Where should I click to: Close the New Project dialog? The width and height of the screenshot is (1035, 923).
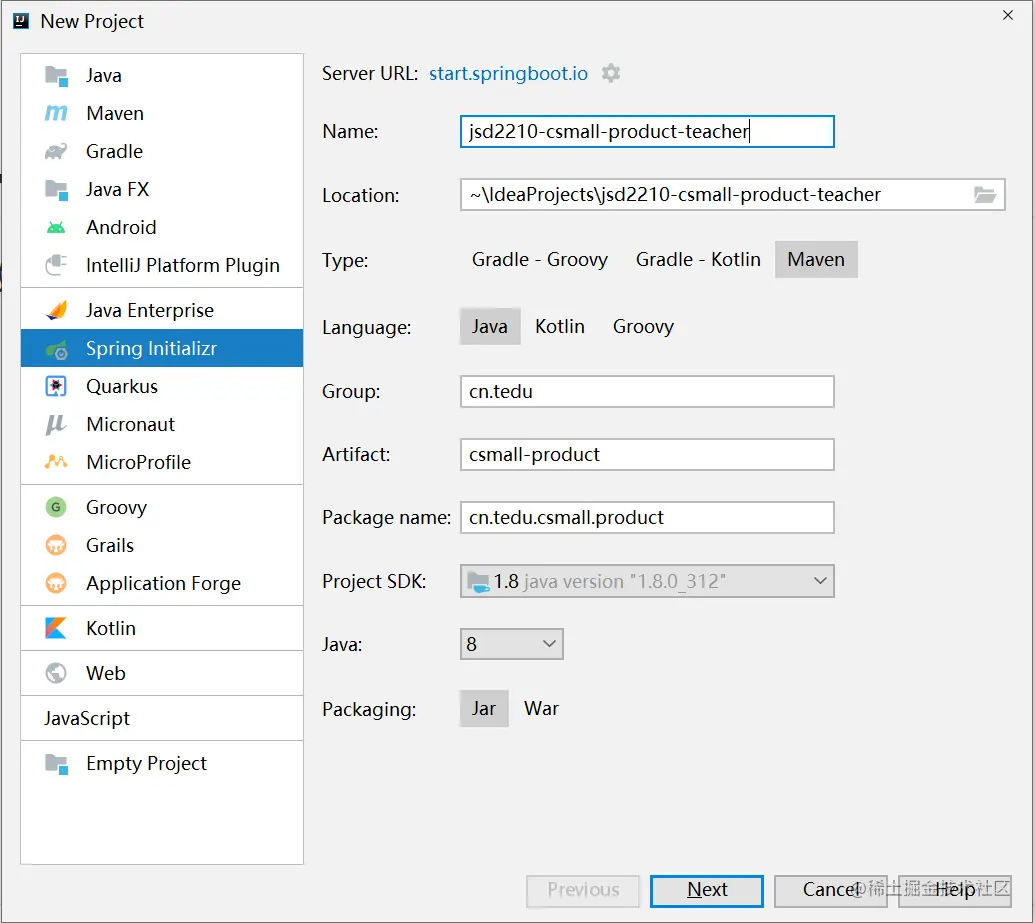click(1008, 15)
